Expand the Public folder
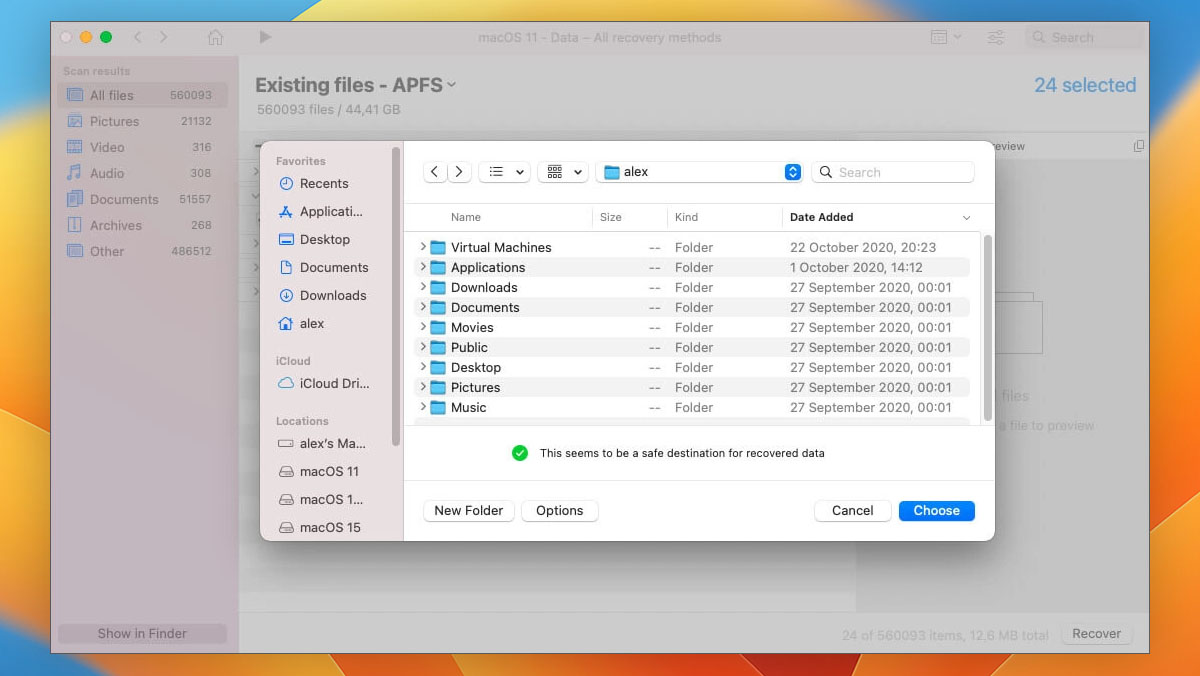1200x676 pixels. 423,347
